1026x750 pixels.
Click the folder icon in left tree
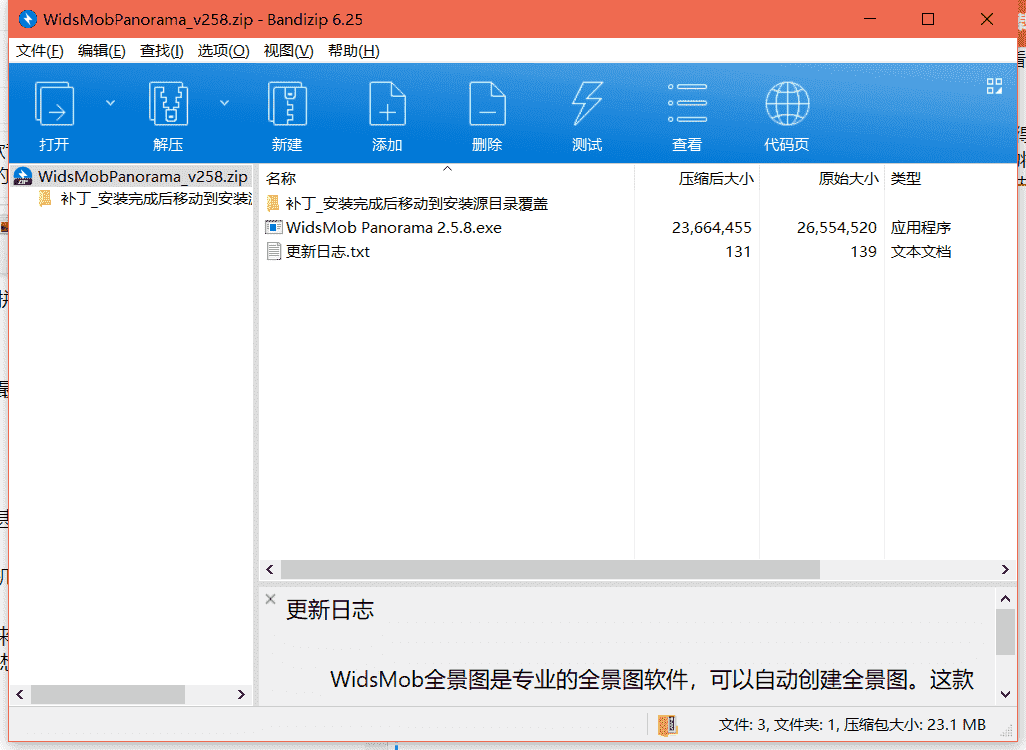click(x=45, y=198)
